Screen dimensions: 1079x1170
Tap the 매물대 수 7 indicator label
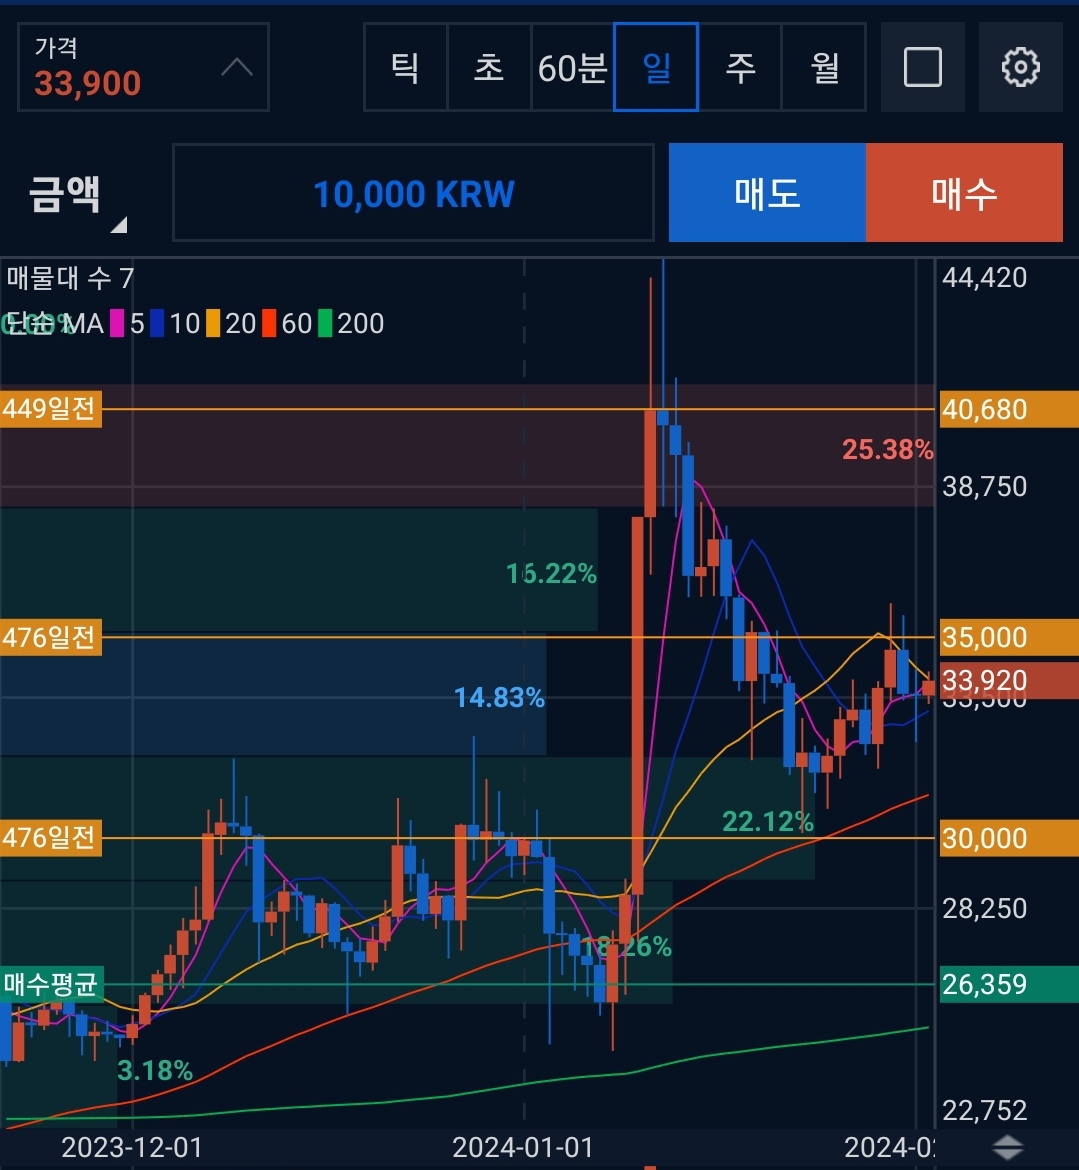tap(71, 278)
